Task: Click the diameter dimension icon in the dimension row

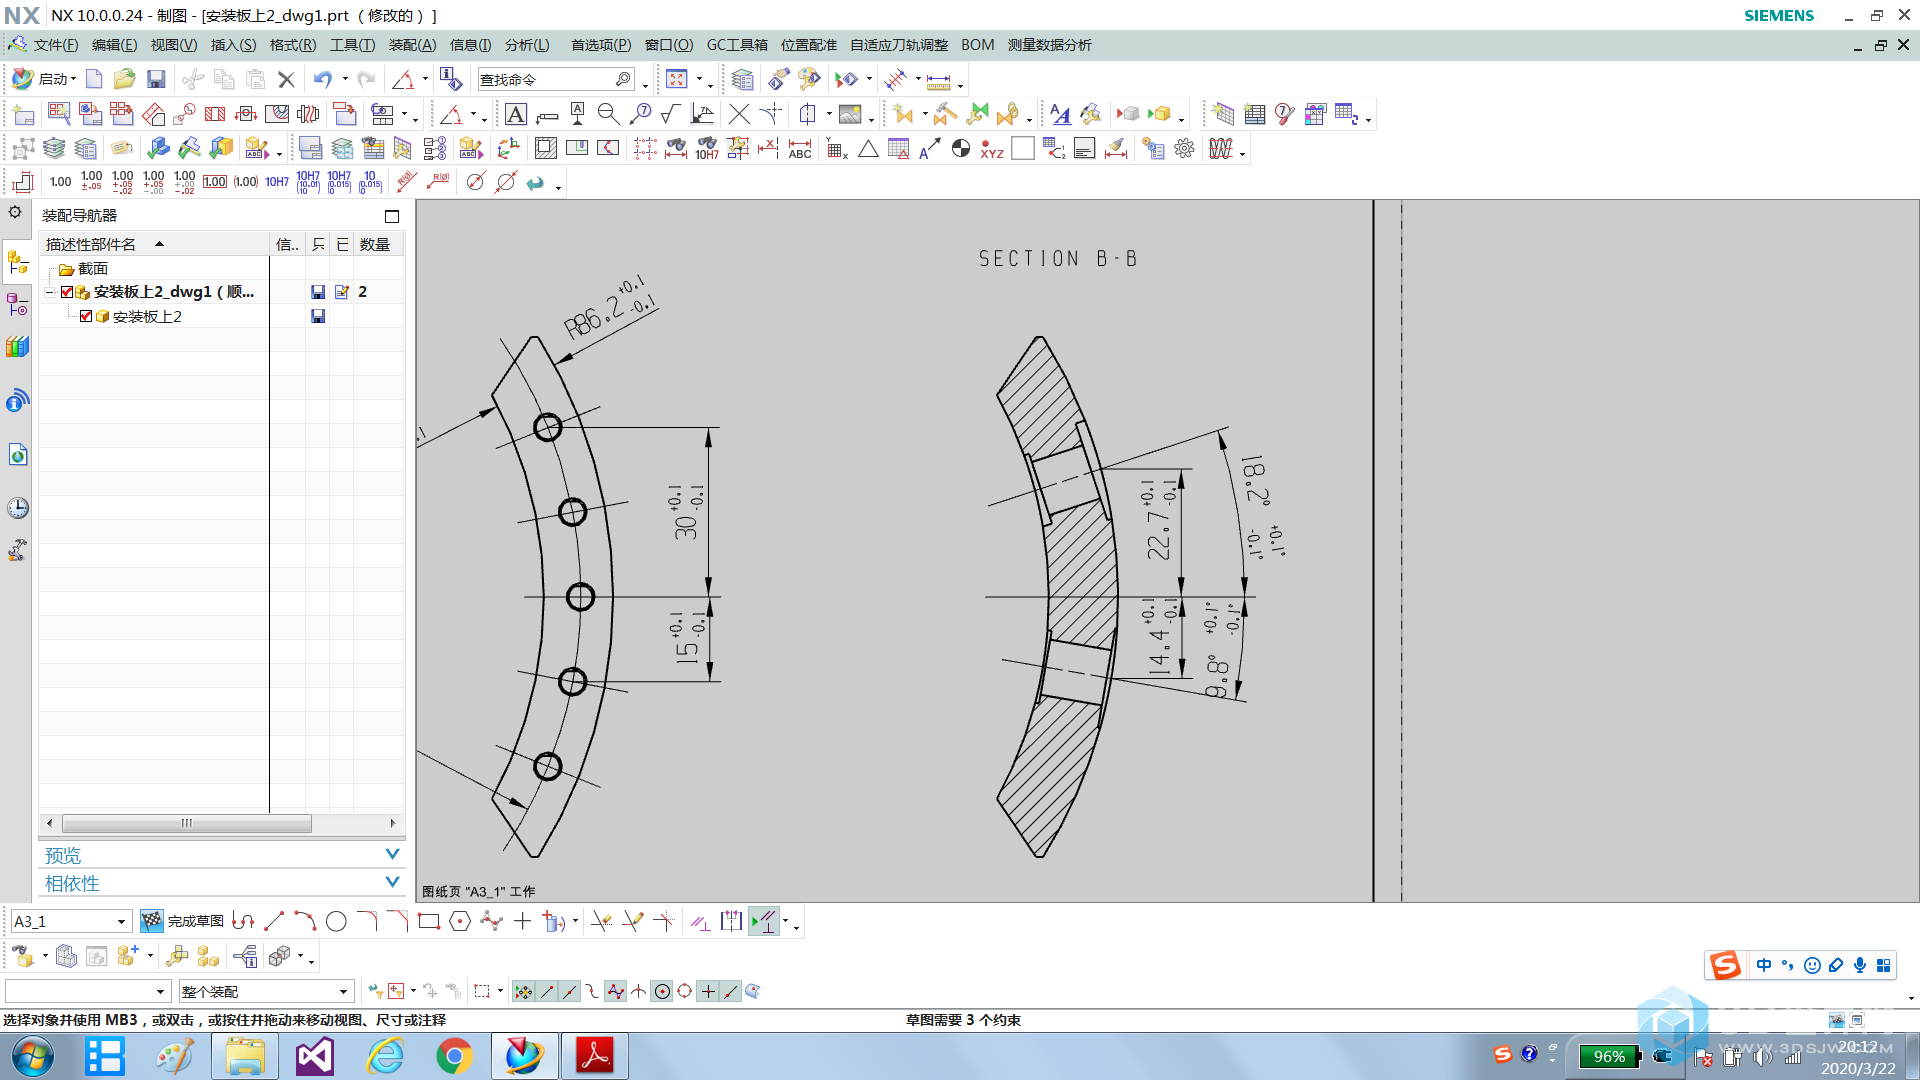Action: tap(475, 182)
